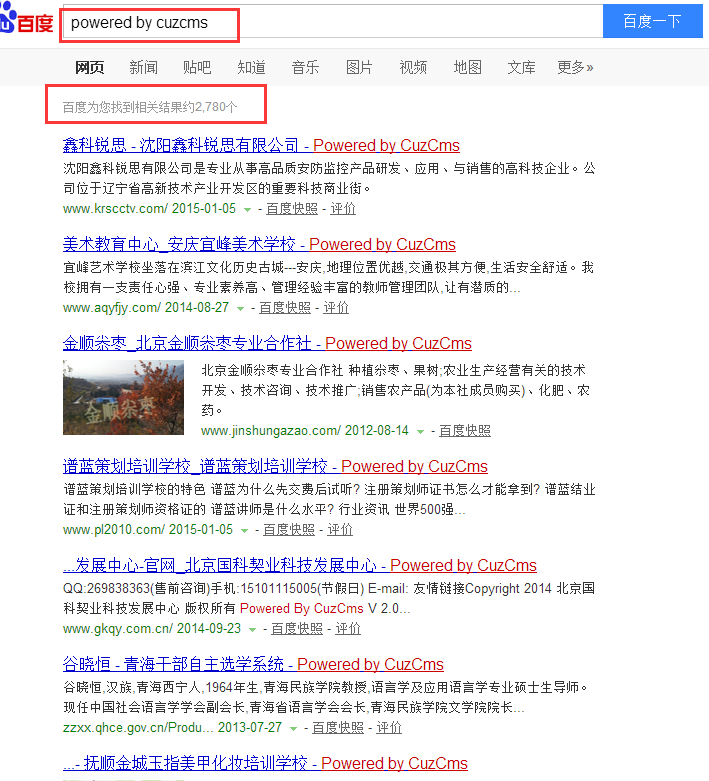Open the 知道 tab
Image resolution: width=709 pixels, height=781 pixels.
pos(252,67)
